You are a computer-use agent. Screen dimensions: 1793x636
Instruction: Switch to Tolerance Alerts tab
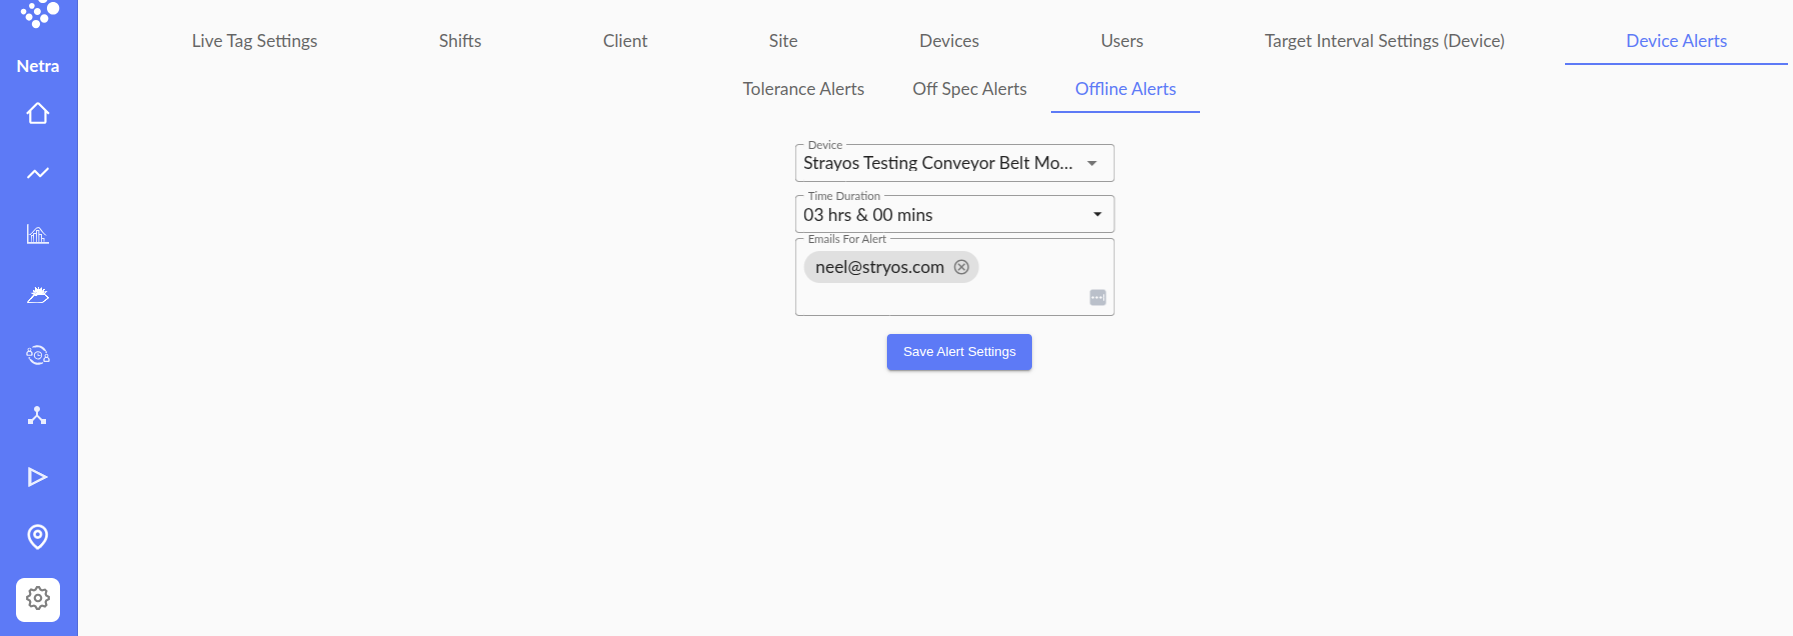tap(803, 89)
